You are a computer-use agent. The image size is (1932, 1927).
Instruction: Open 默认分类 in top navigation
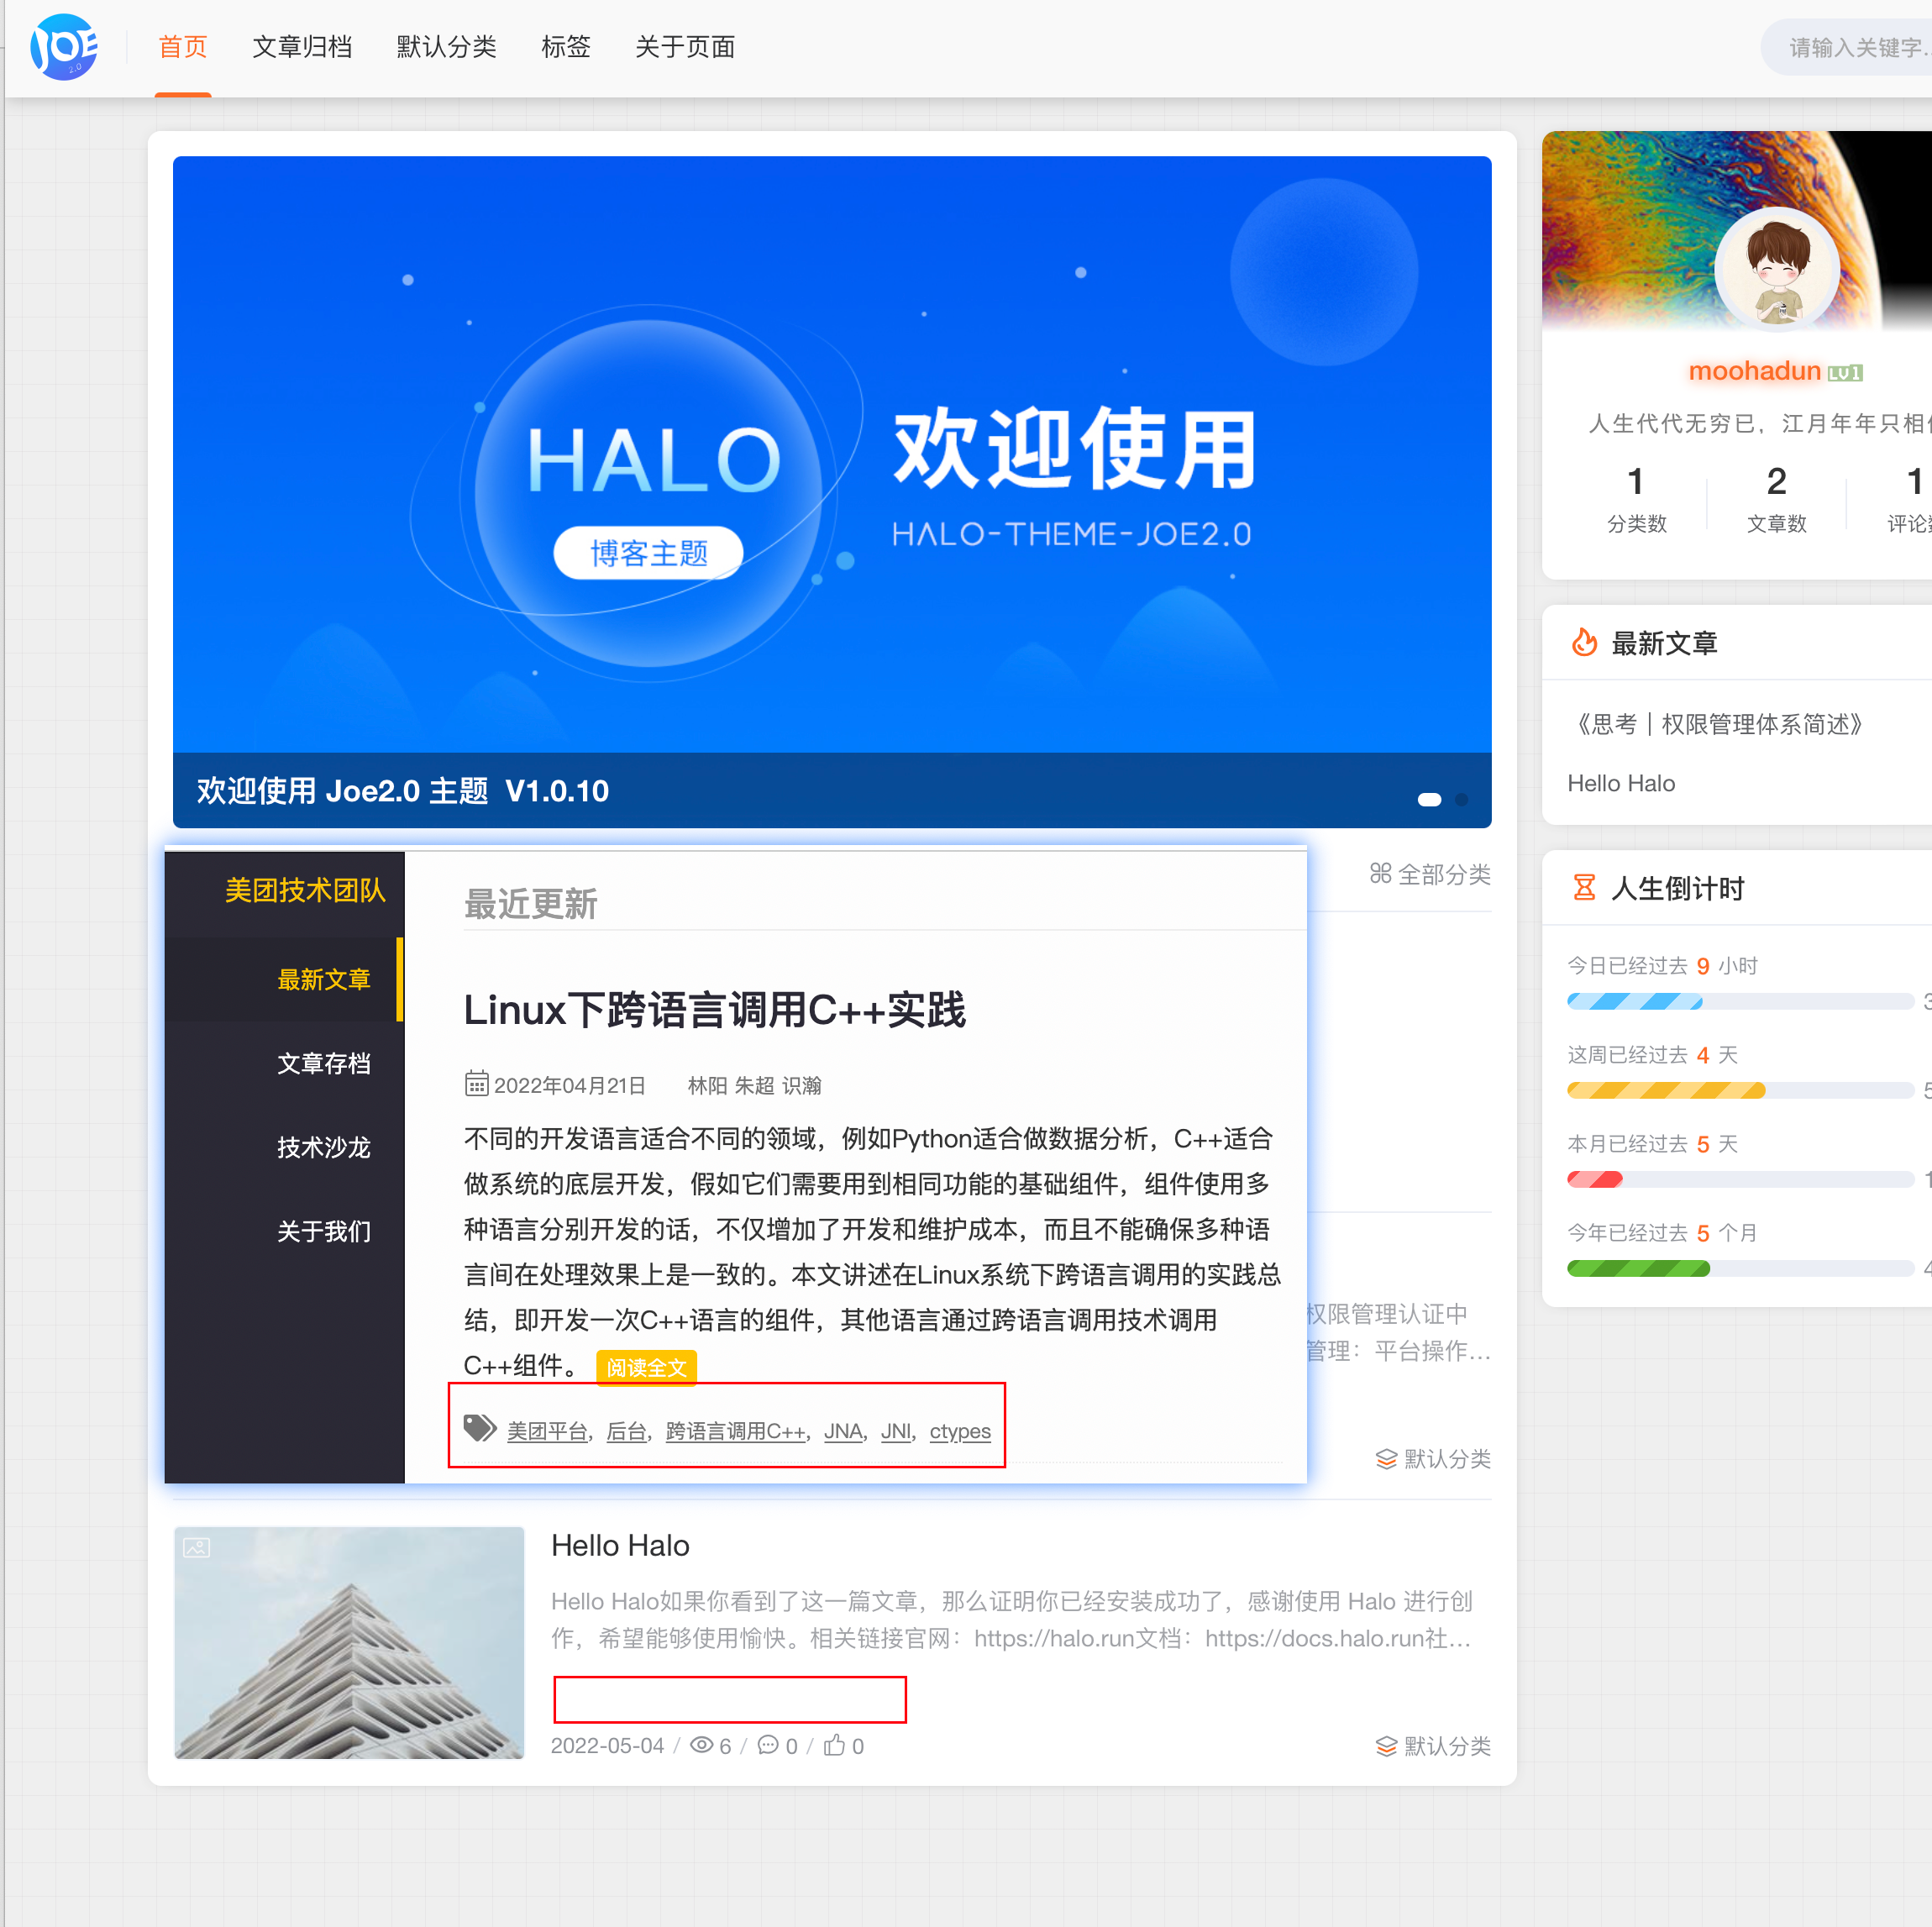pos(446,47)
